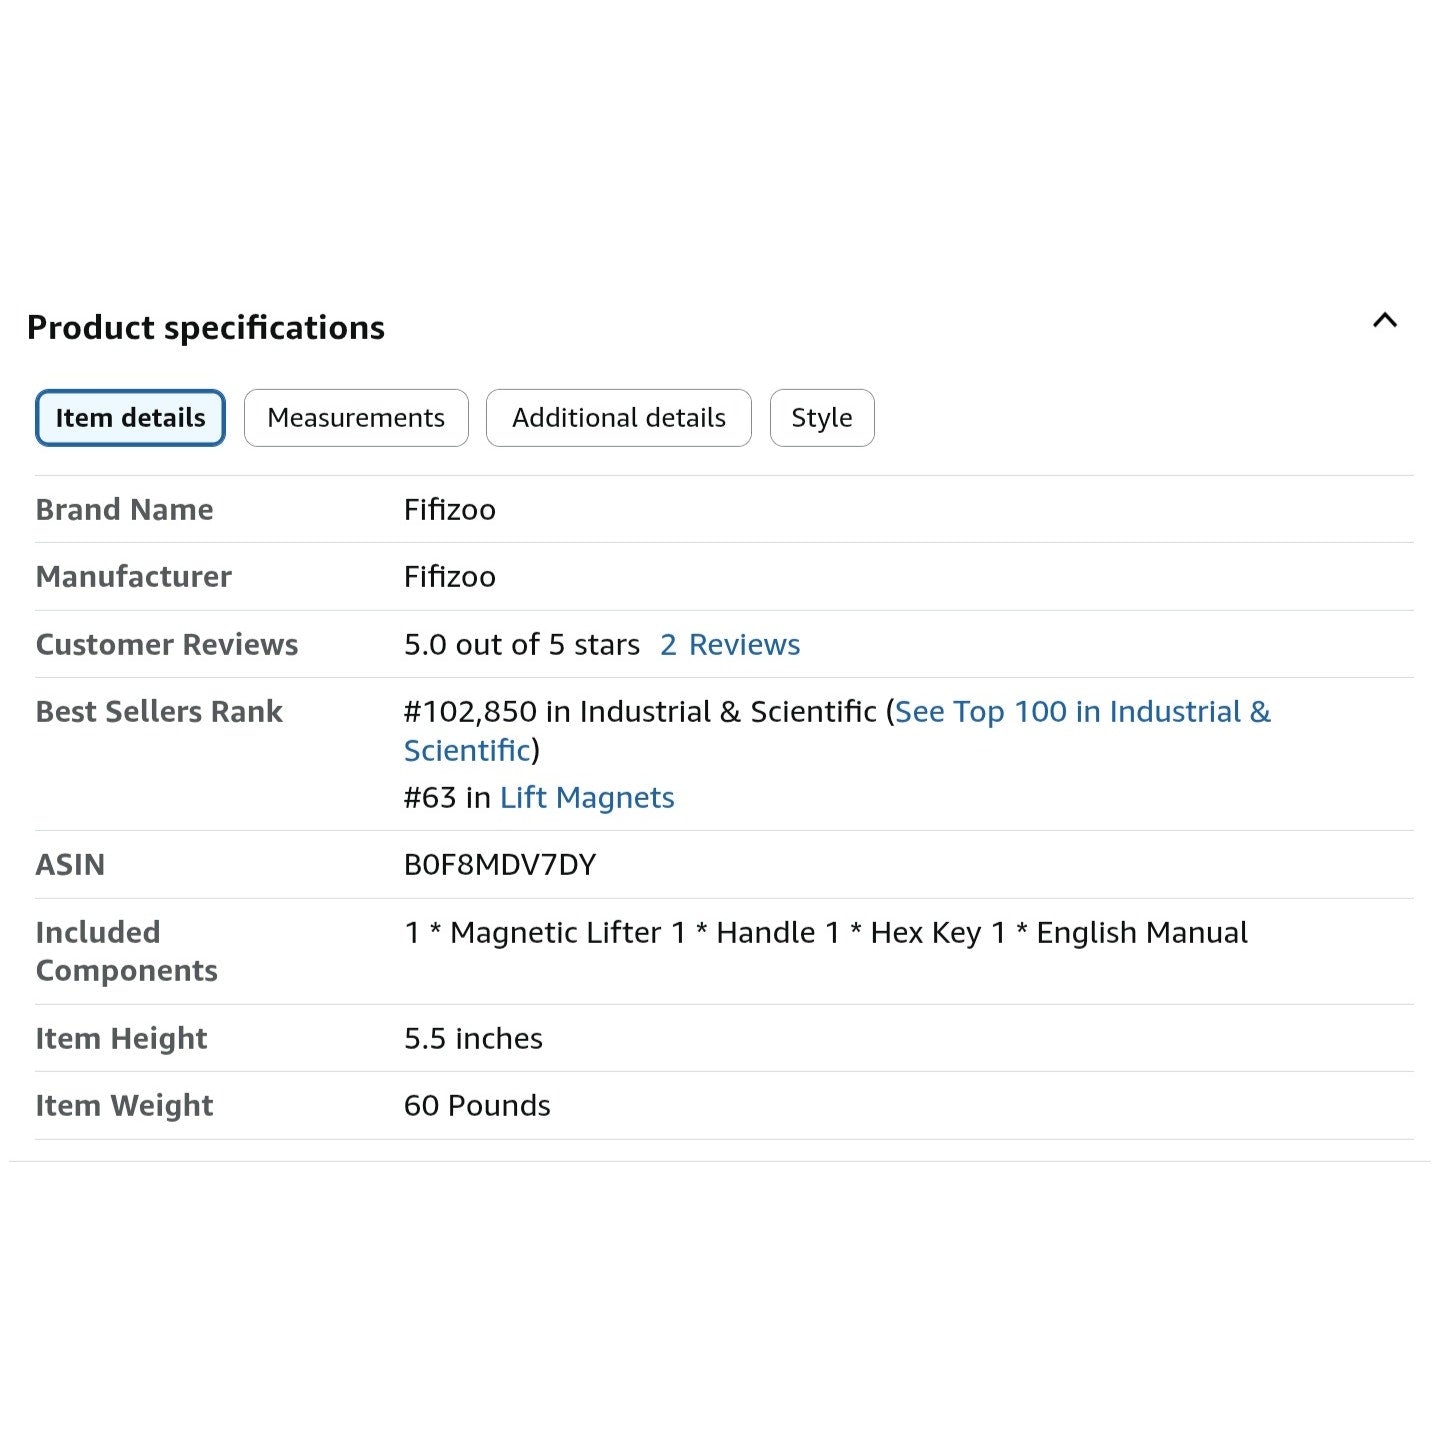Open the Additional details tab
The width and height of the screenshot is (1440, 1440).
click(618, 418)
